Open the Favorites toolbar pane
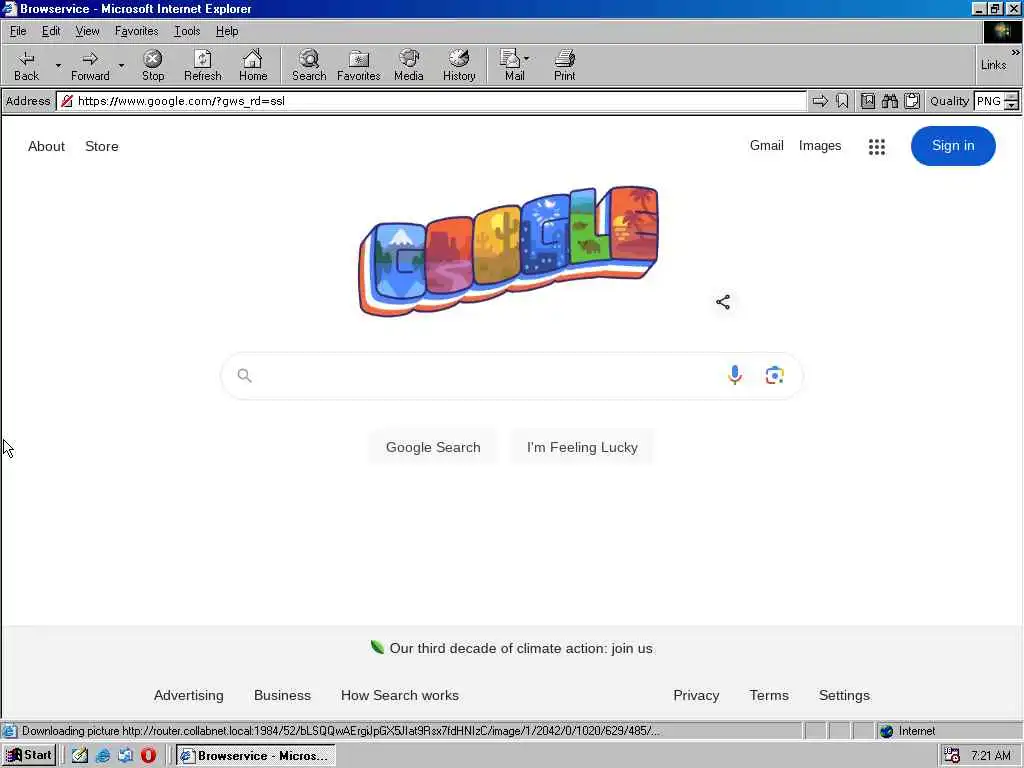Screen dimensions: 1024x768 tap(359, 65)
